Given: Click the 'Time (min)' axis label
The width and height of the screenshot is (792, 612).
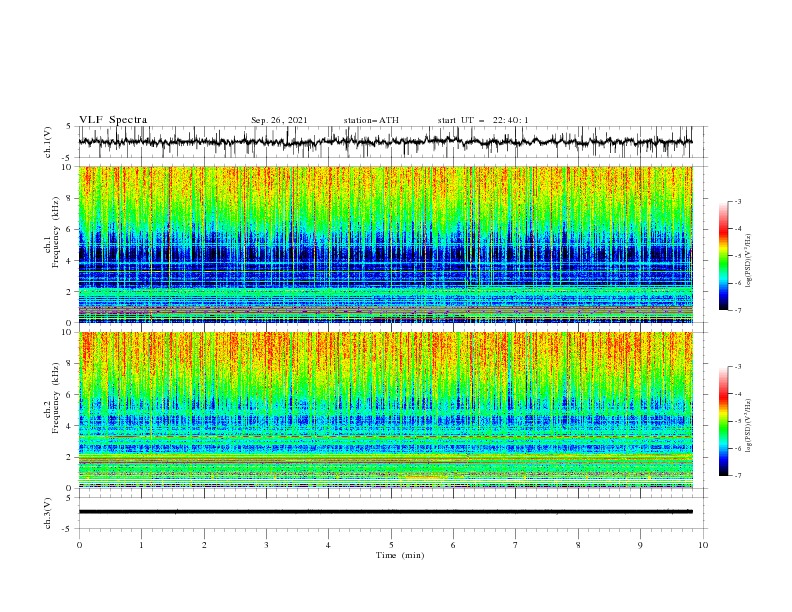Looking at the screenshot, I should click(400, 555).
